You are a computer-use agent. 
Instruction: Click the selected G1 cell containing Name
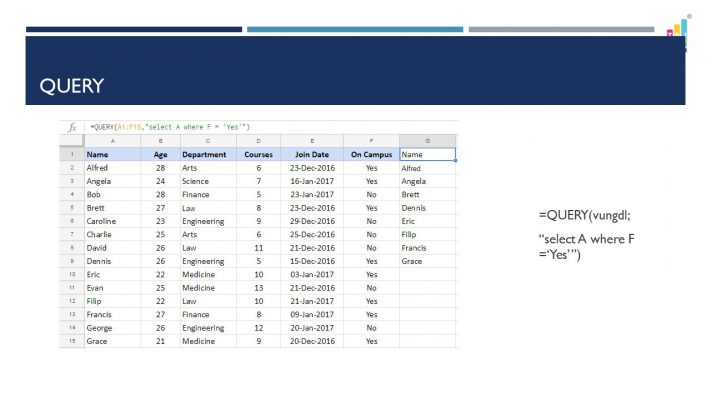coord(427,155)
